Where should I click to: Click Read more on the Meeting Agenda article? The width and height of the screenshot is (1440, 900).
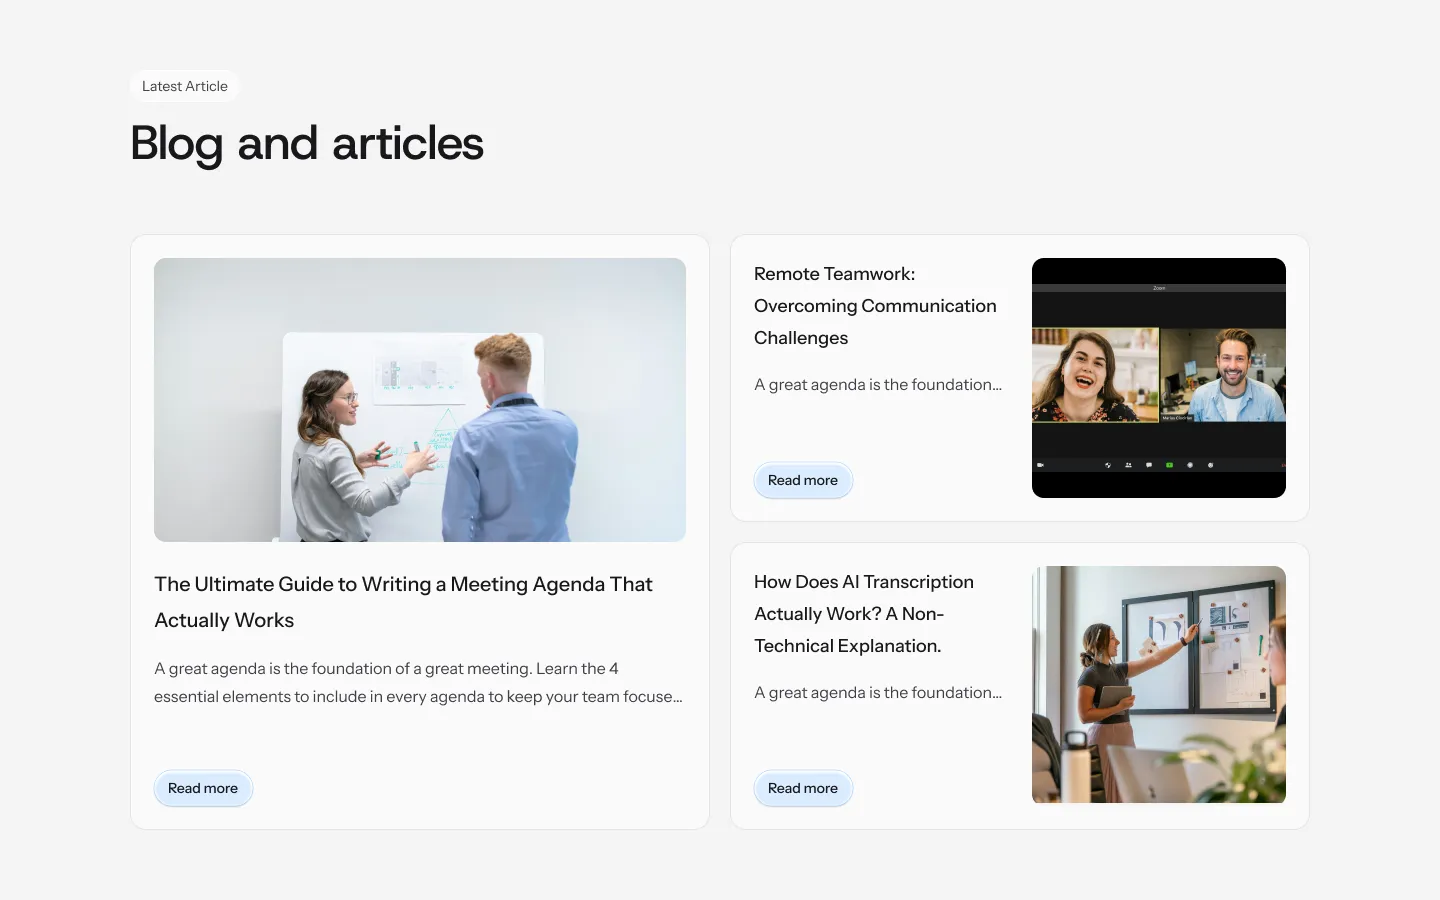(x=203, y=788)
